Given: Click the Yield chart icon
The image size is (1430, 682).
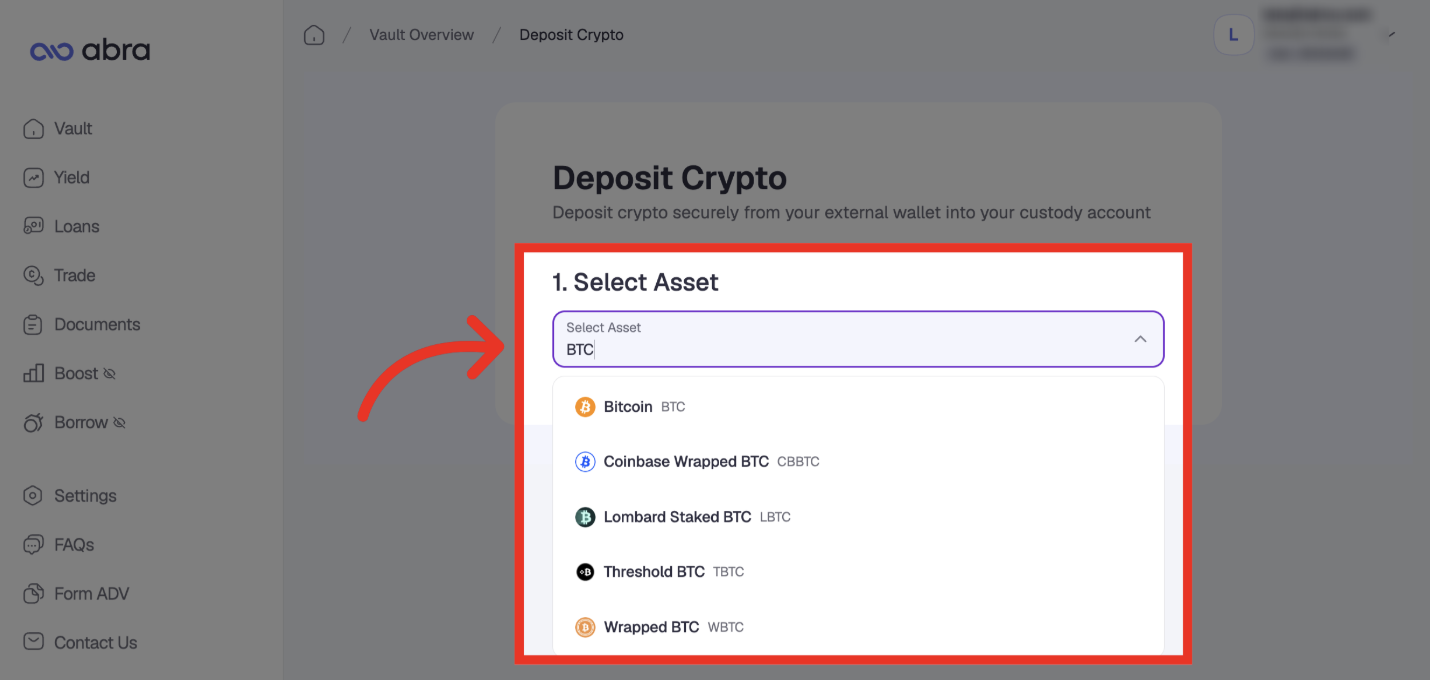Looking at the screenshot, I should click(x=33, y=178).
